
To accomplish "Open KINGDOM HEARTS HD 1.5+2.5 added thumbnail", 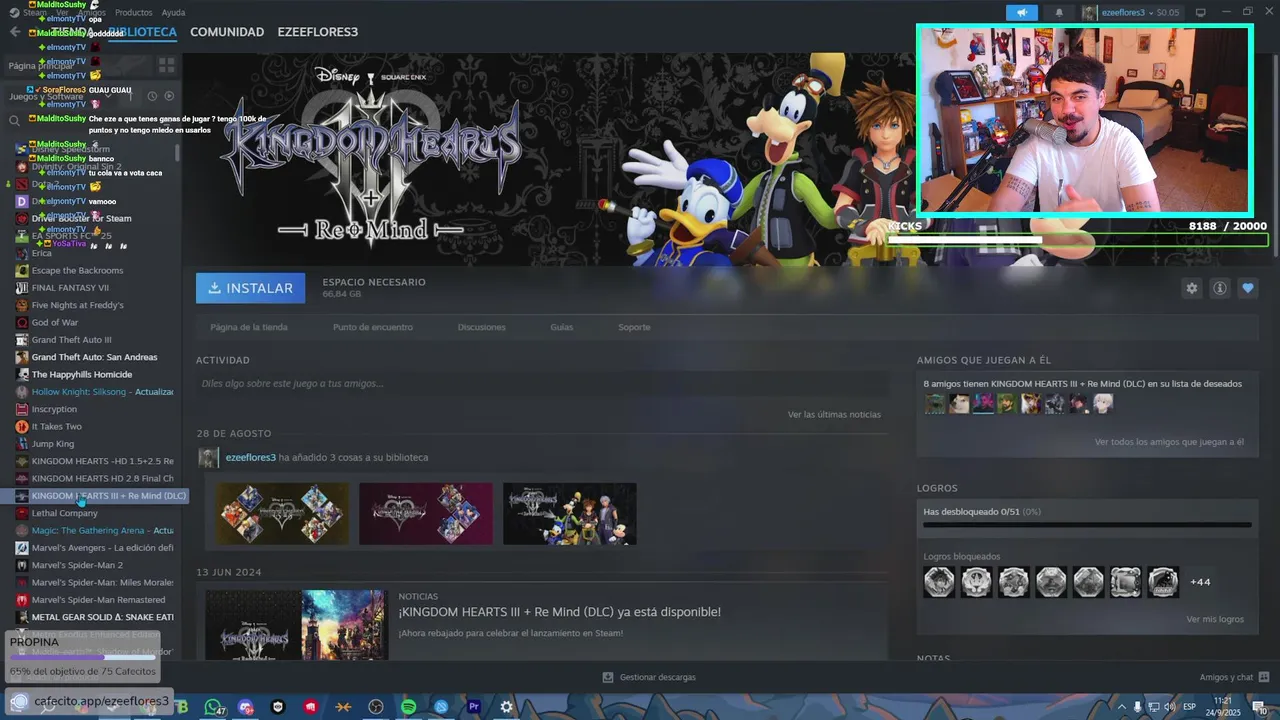I will click(283, 514).
